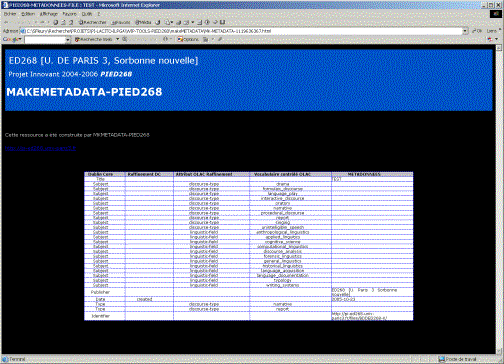Click the vertical scrollbar down arrow

coord(499,351)
